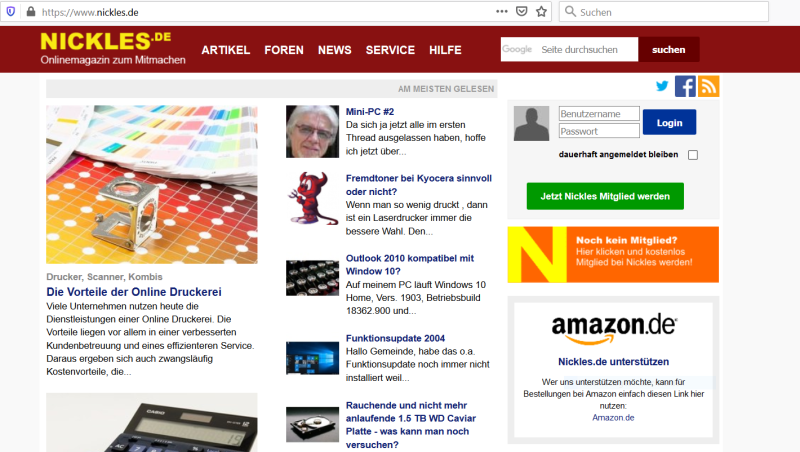Open the RSS feed icon
The height and width of the screenshot is (452, 800).
click(x=709, y=86)
